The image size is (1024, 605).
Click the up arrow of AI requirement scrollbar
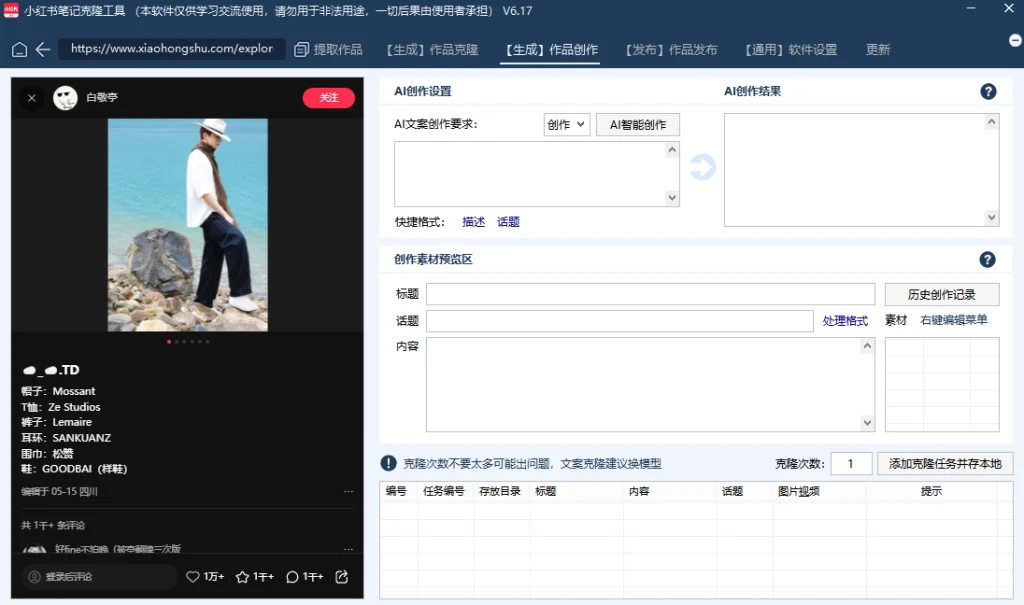[x=672, y=150]
